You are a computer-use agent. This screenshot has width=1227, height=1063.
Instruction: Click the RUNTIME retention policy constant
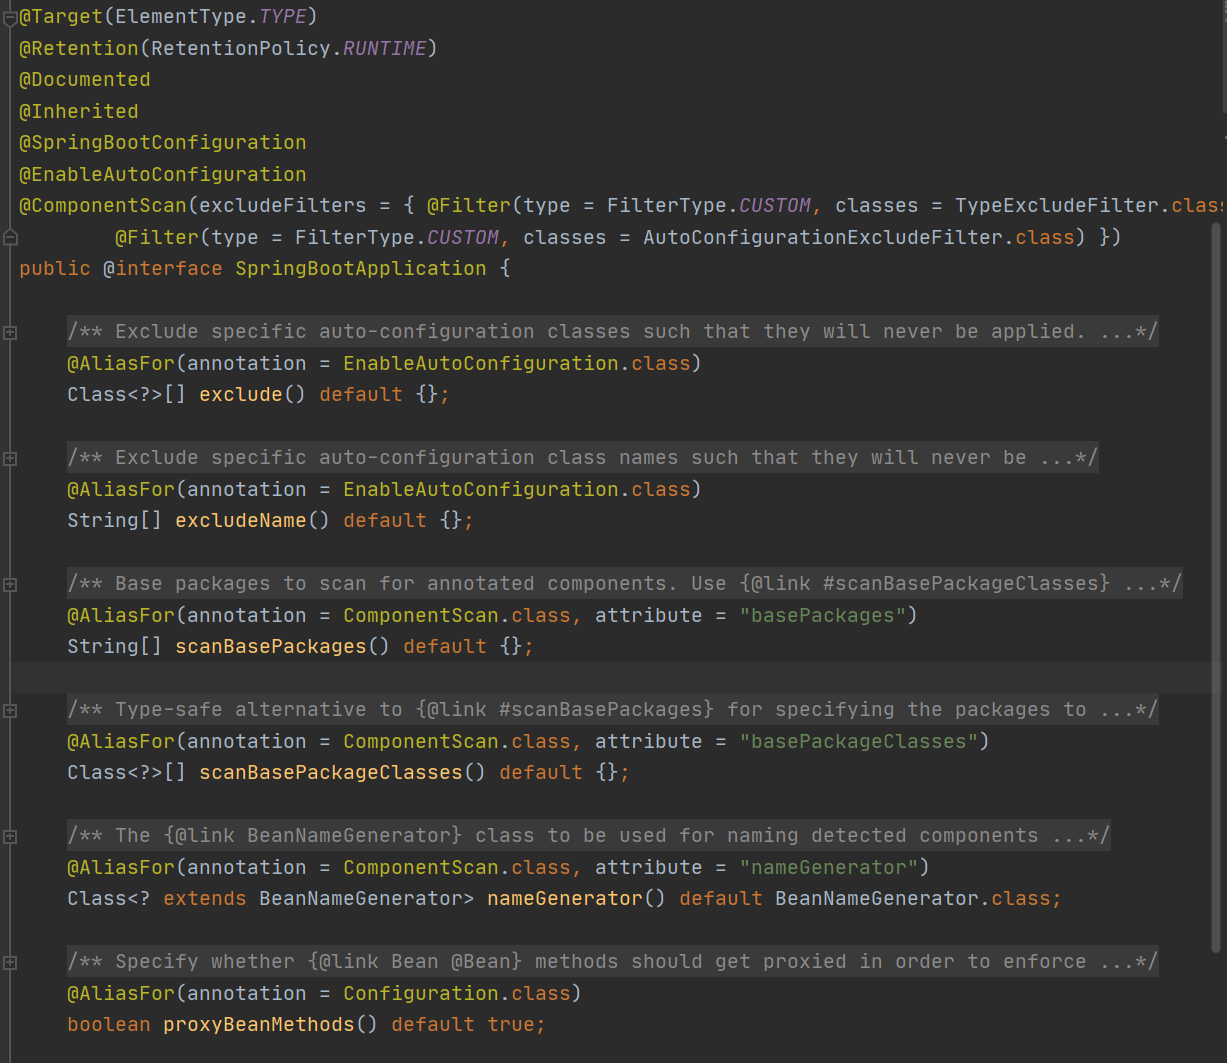385,48
